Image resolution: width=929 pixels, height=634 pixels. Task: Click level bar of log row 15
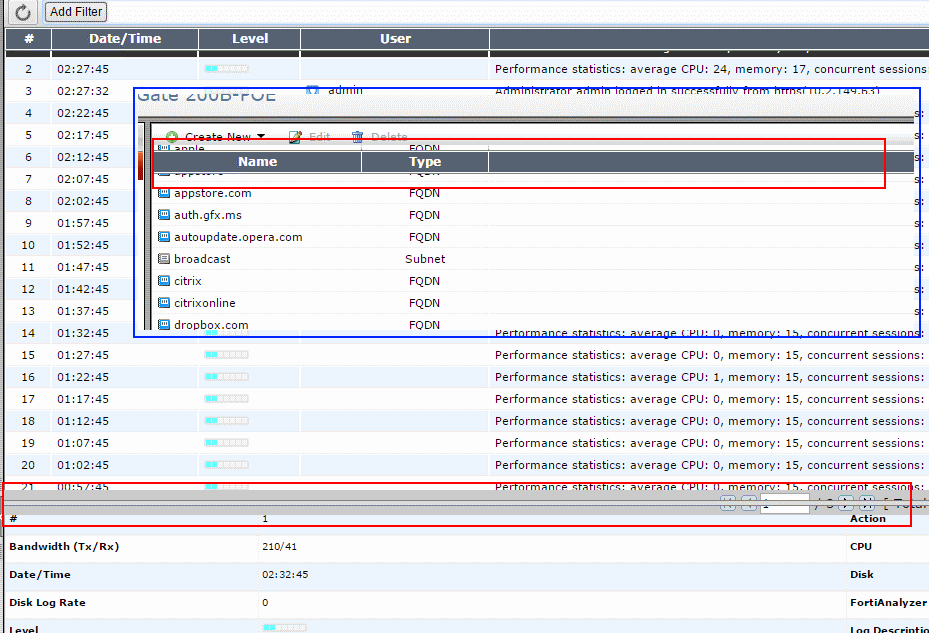226,355
